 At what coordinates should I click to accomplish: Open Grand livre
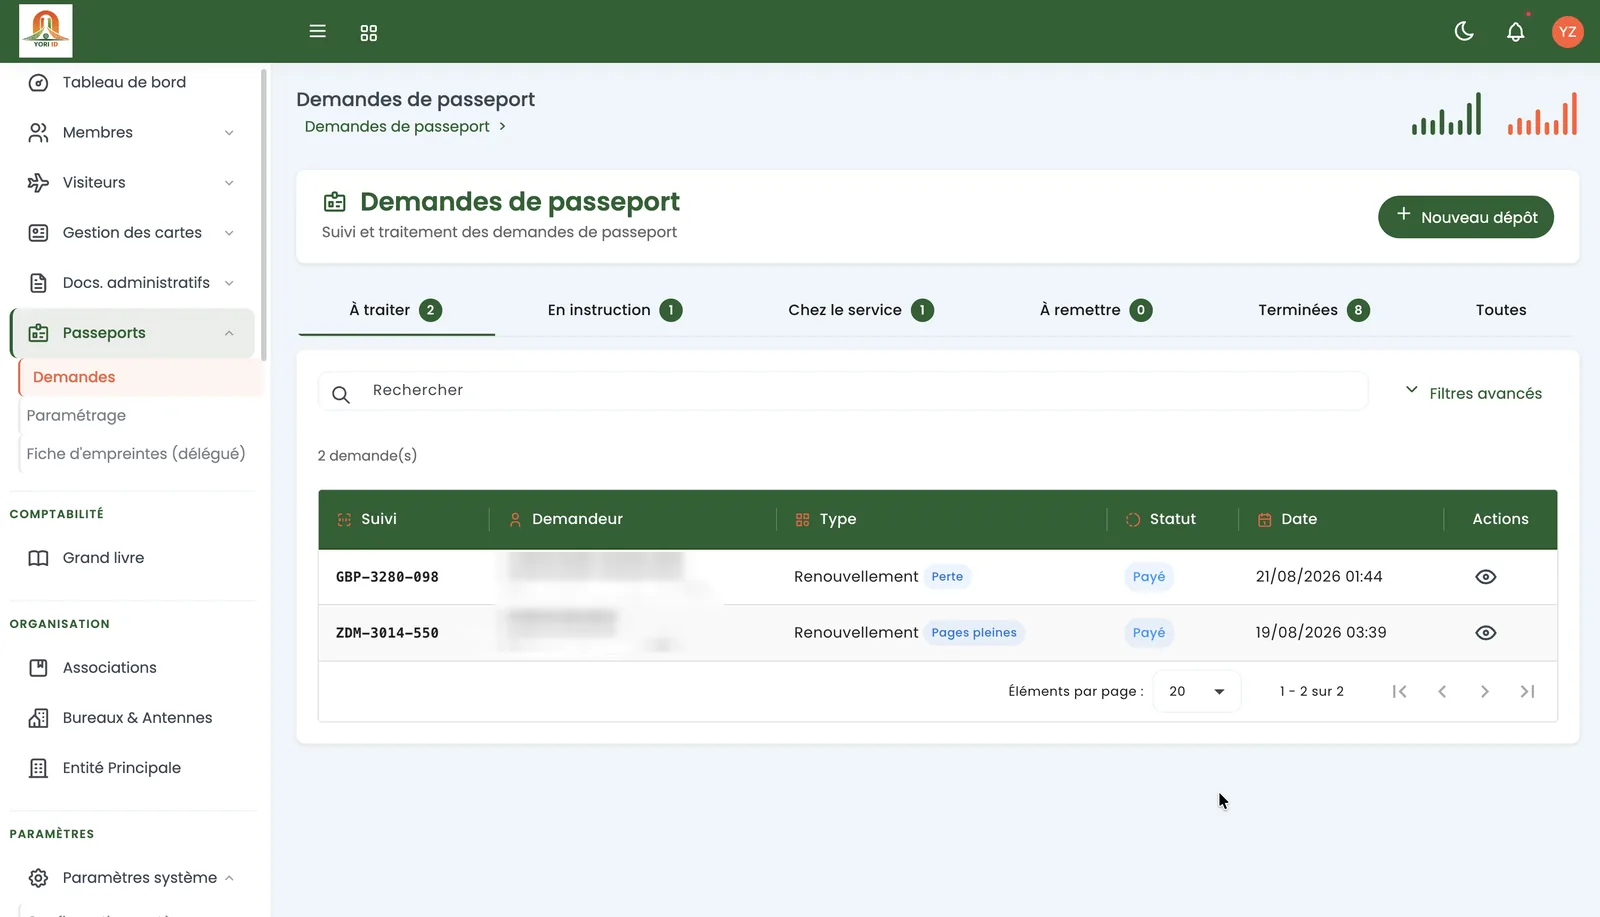coord(103,558)
